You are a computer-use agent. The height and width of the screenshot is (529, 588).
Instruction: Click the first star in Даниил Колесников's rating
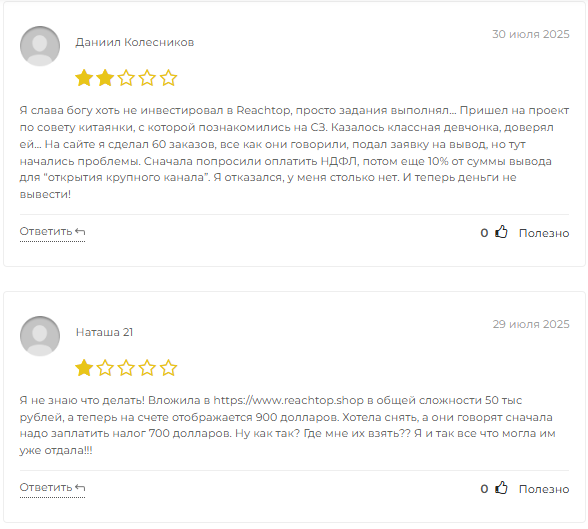tap(84, 78)
